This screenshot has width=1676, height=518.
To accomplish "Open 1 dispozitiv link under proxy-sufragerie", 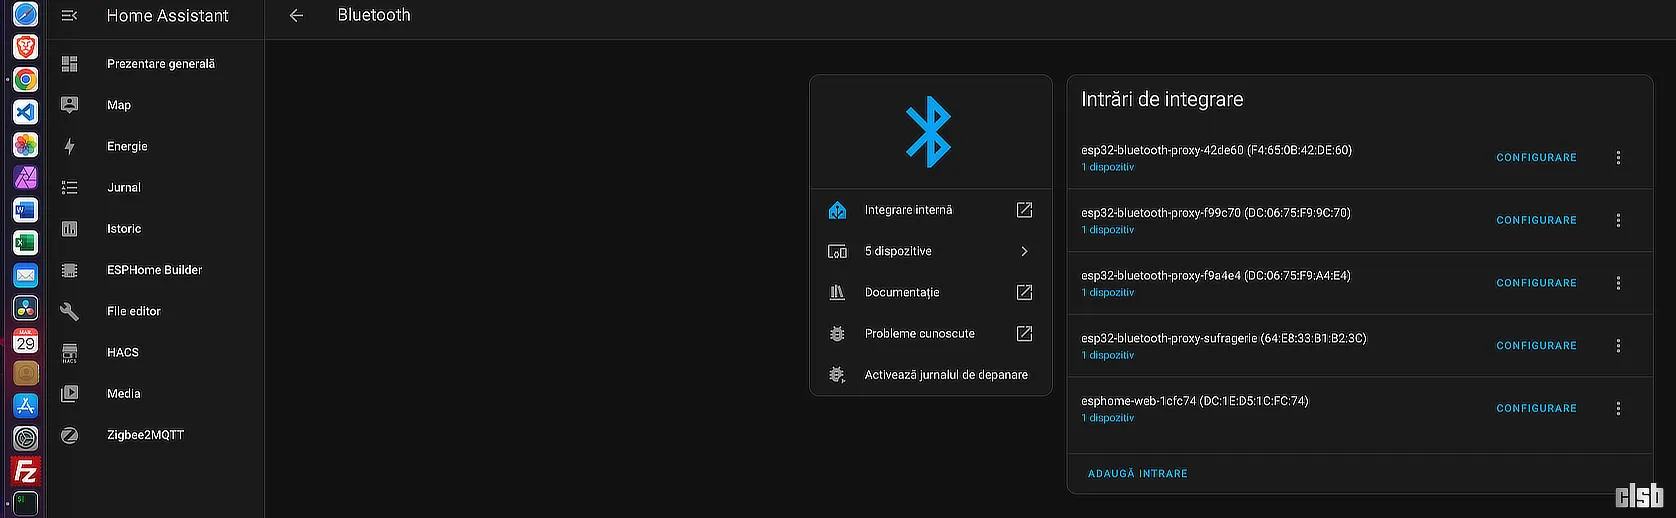I will (1108, 355).
